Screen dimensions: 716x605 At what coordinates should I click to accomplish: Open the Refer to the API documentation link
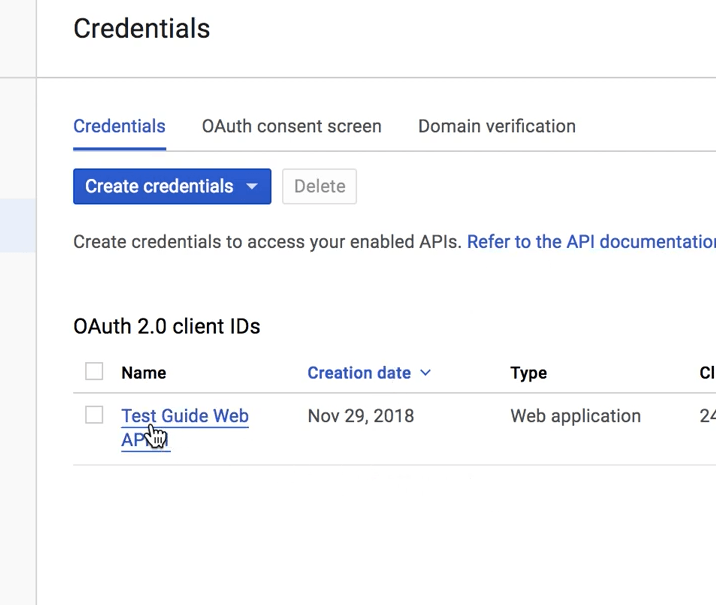tap(591, 242)
